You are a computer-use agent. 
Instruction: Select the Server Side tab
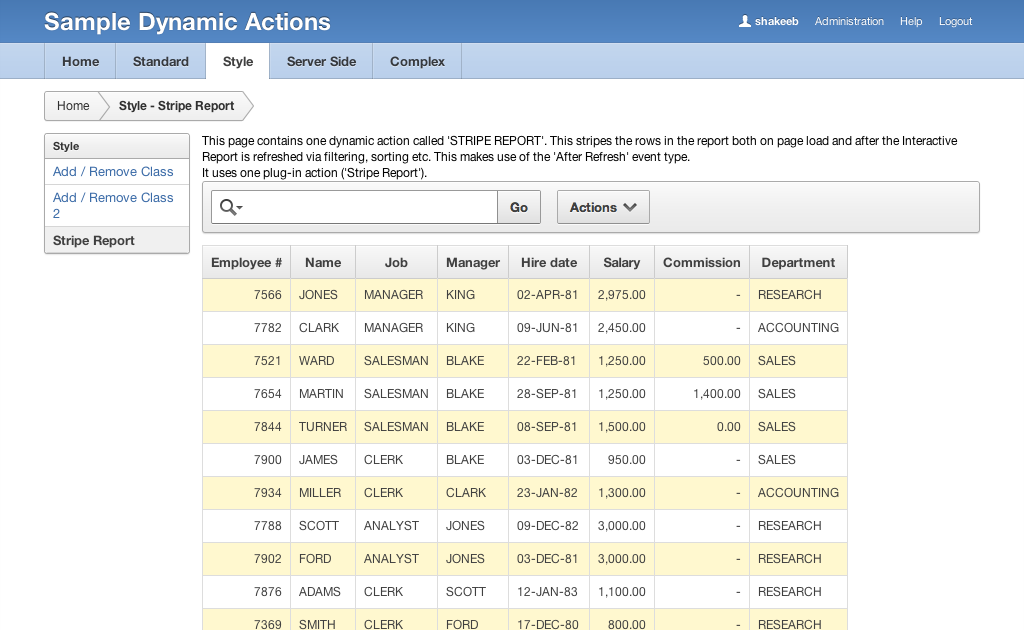pos(321,61)
